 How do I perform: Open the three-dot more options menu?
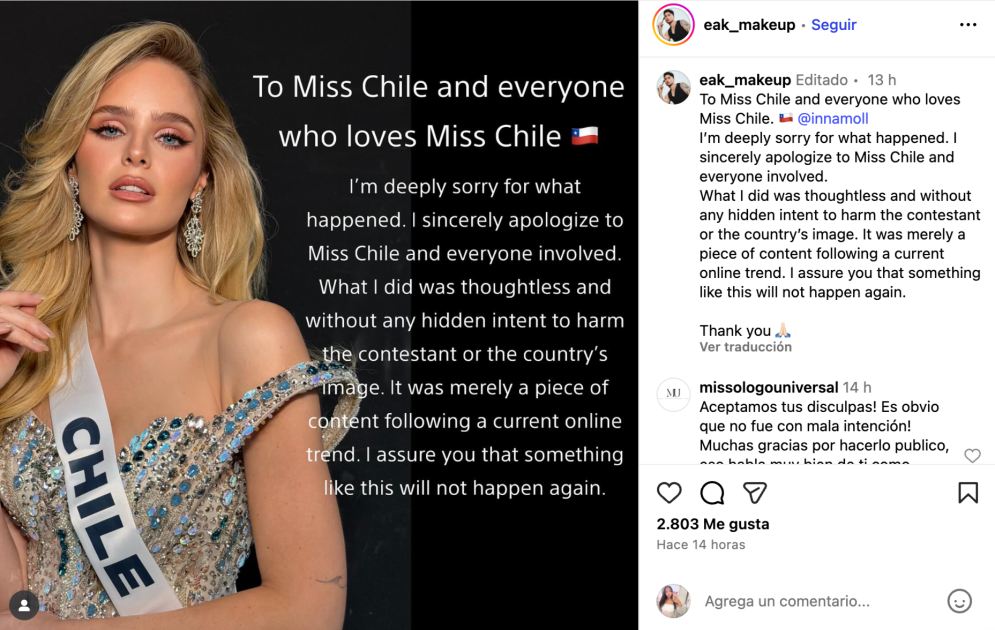tap(968, 25)
